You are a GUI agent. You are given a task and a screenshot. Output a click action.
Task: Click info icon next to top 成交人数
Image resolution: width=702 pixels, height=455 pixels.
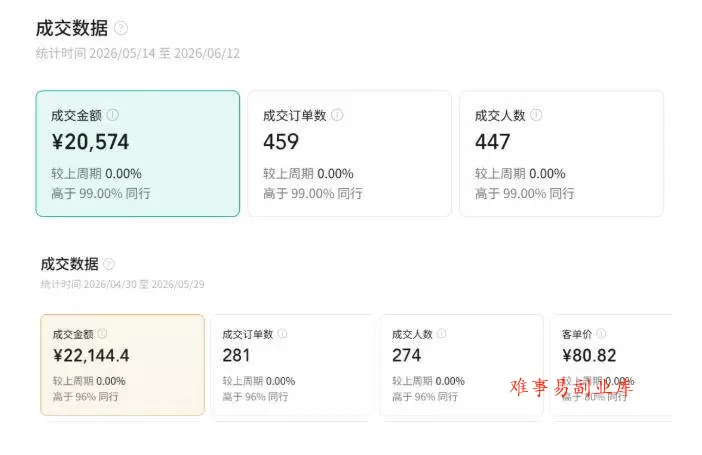536,115
